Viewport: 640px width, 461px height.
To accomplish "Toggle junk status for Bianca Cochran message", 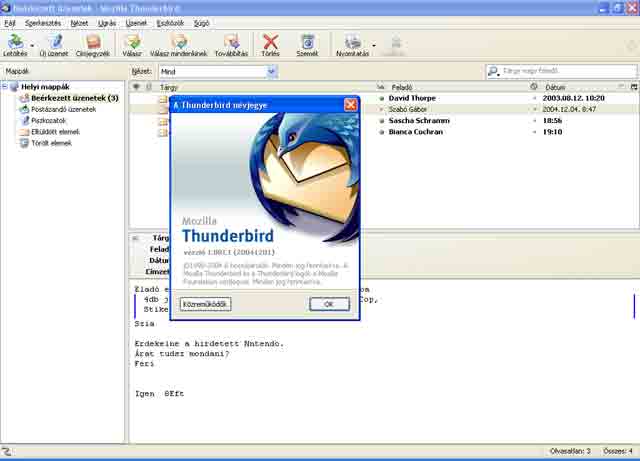I will (534, 132).
